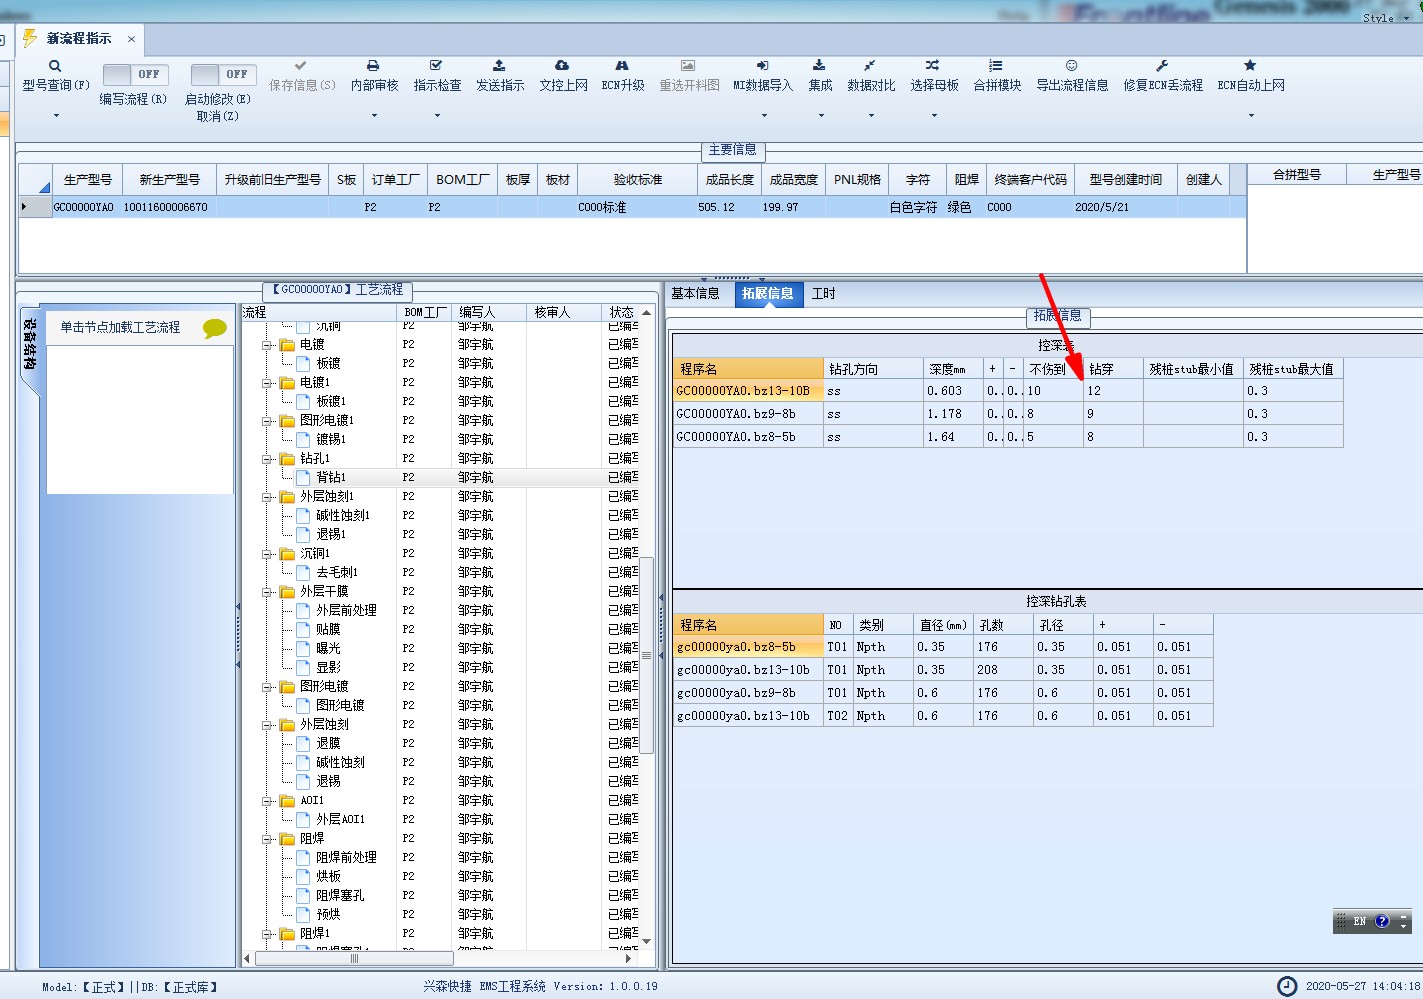Screen dimensions: 1423x999
Task: Select row GC00000YA0.bz8-5b in depth table
Action: (1008, 437)
